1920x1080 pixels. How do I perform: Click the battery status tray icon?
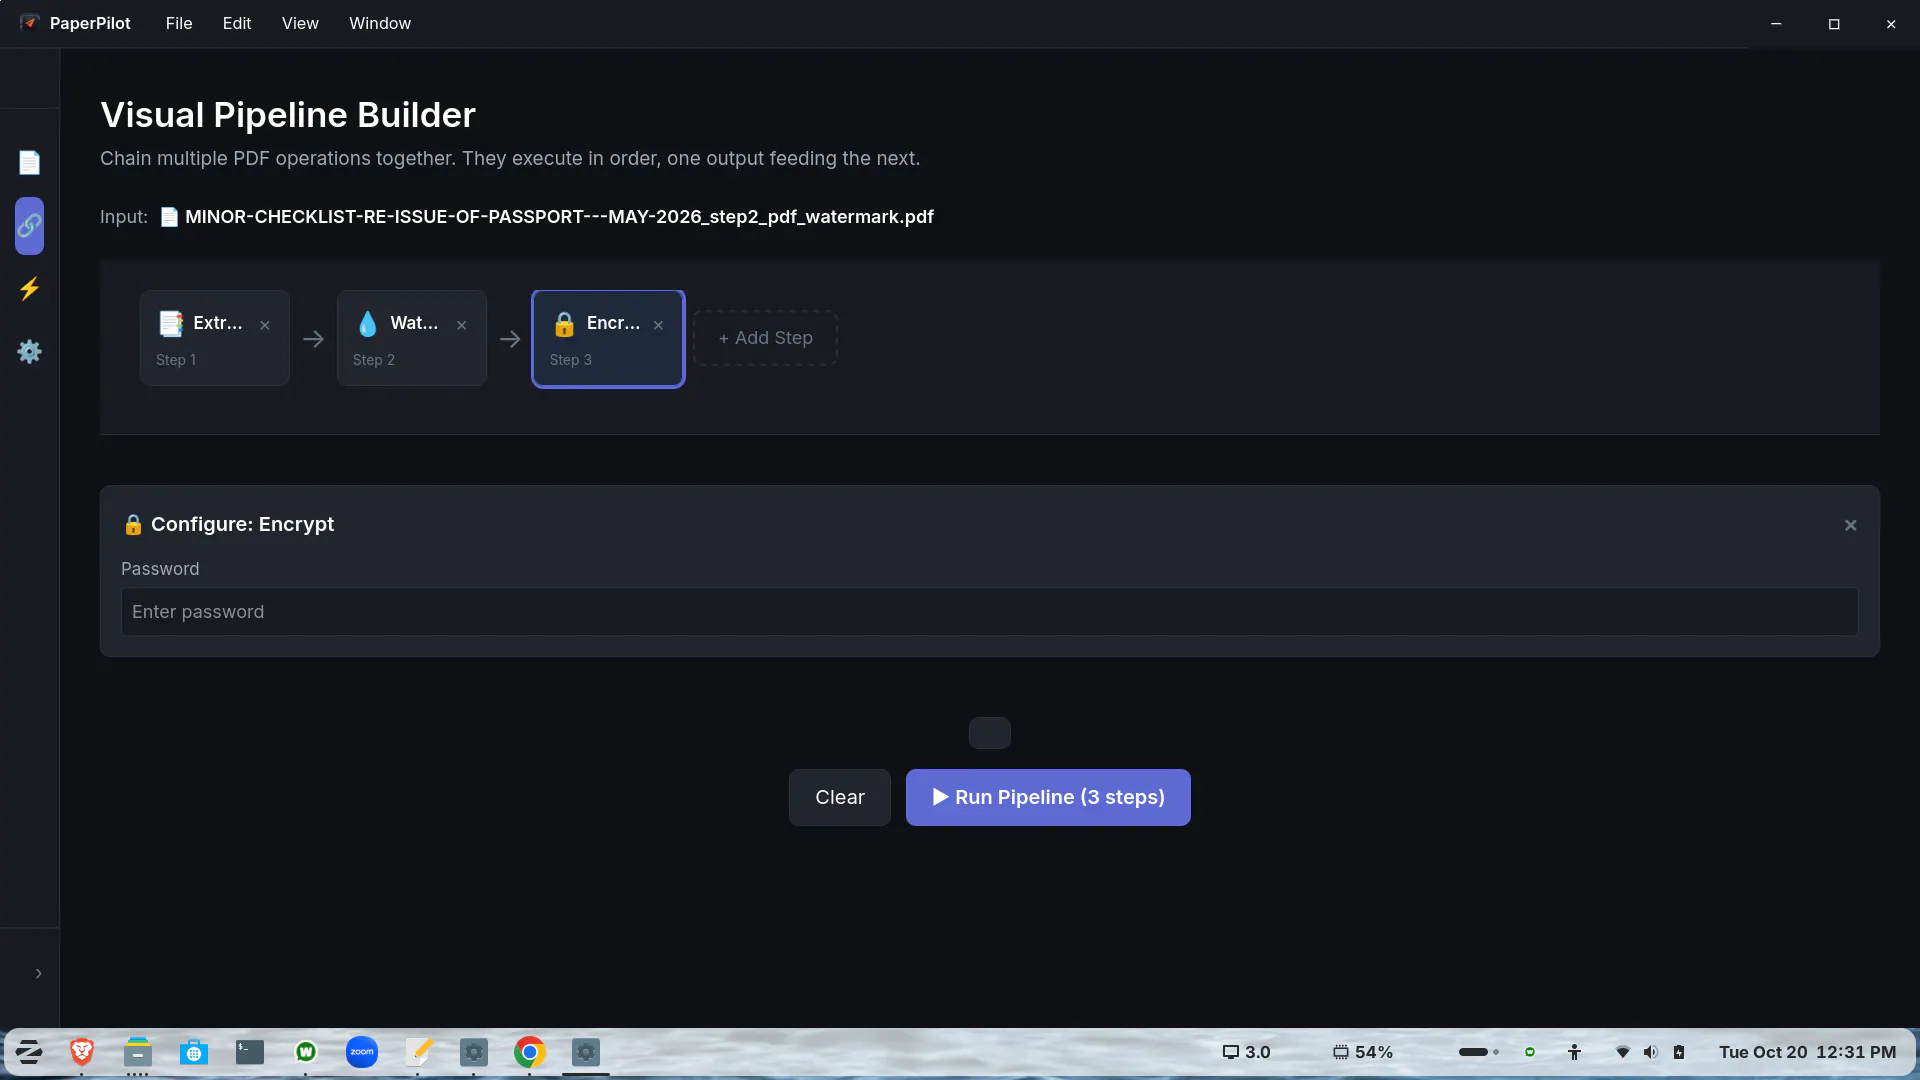(1679, 1052)
